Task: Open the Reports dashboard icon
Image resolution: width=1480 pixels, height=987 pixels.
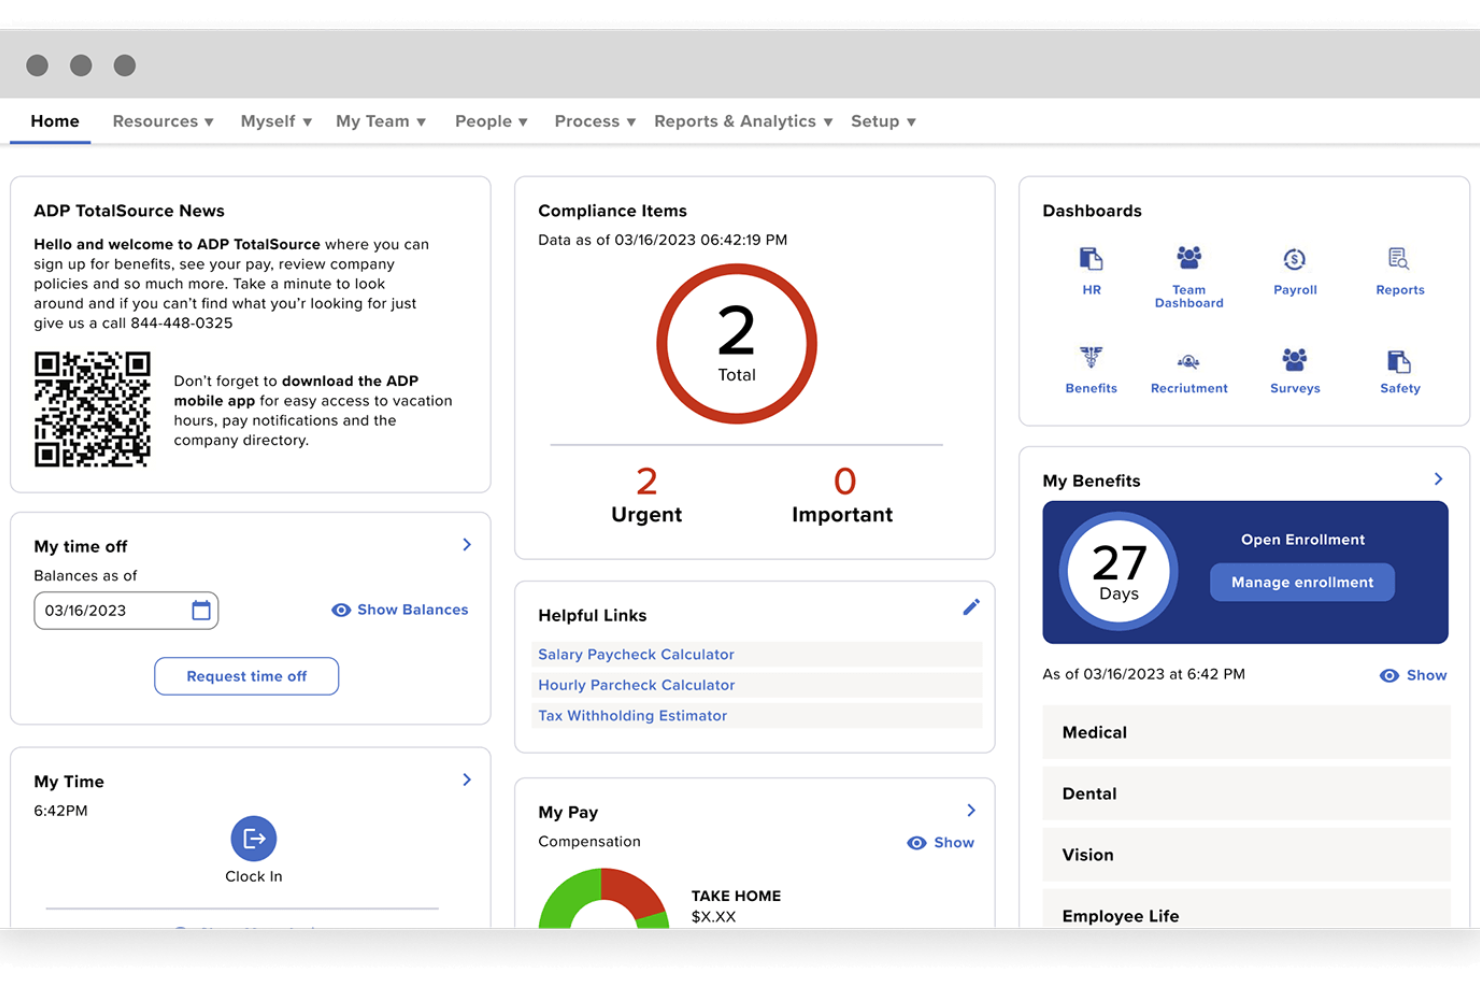Action: pyautogui.click(x=1399, y=259)
